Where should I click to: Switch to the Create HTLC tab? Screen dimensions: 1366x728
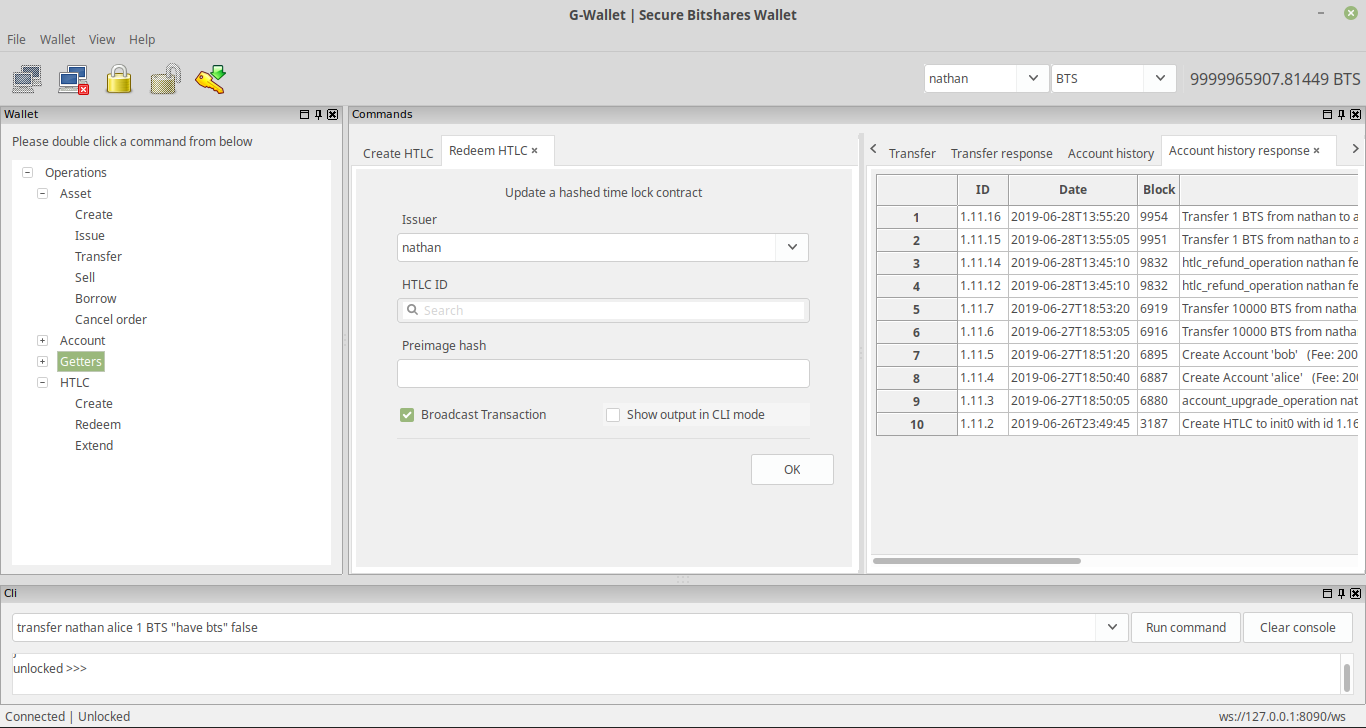click(398, 153)
